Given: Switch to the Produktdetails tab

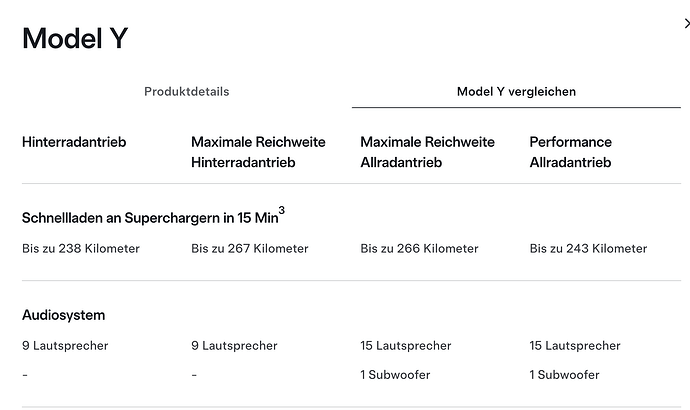Looking at the screenshot, I should 187,92.
